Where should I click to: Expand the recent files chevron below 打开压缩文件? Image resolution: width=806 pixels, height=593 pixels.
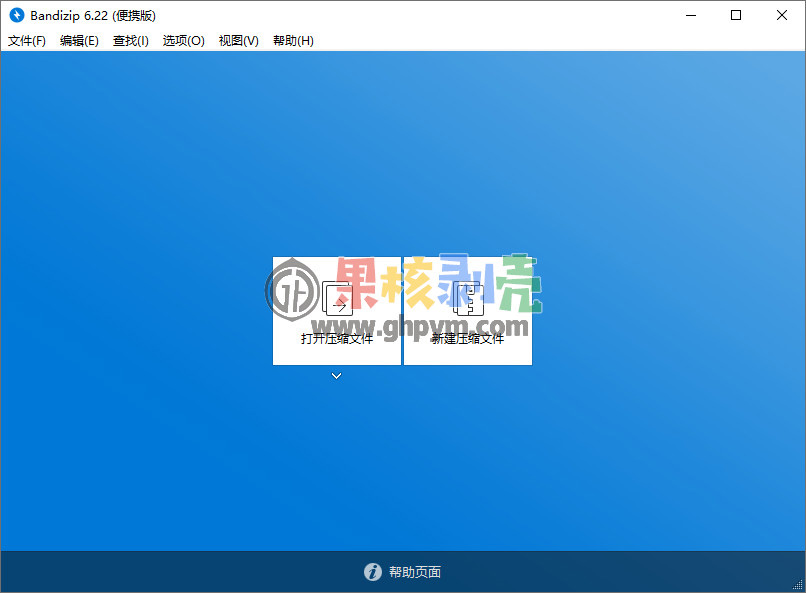coord(336,376)
